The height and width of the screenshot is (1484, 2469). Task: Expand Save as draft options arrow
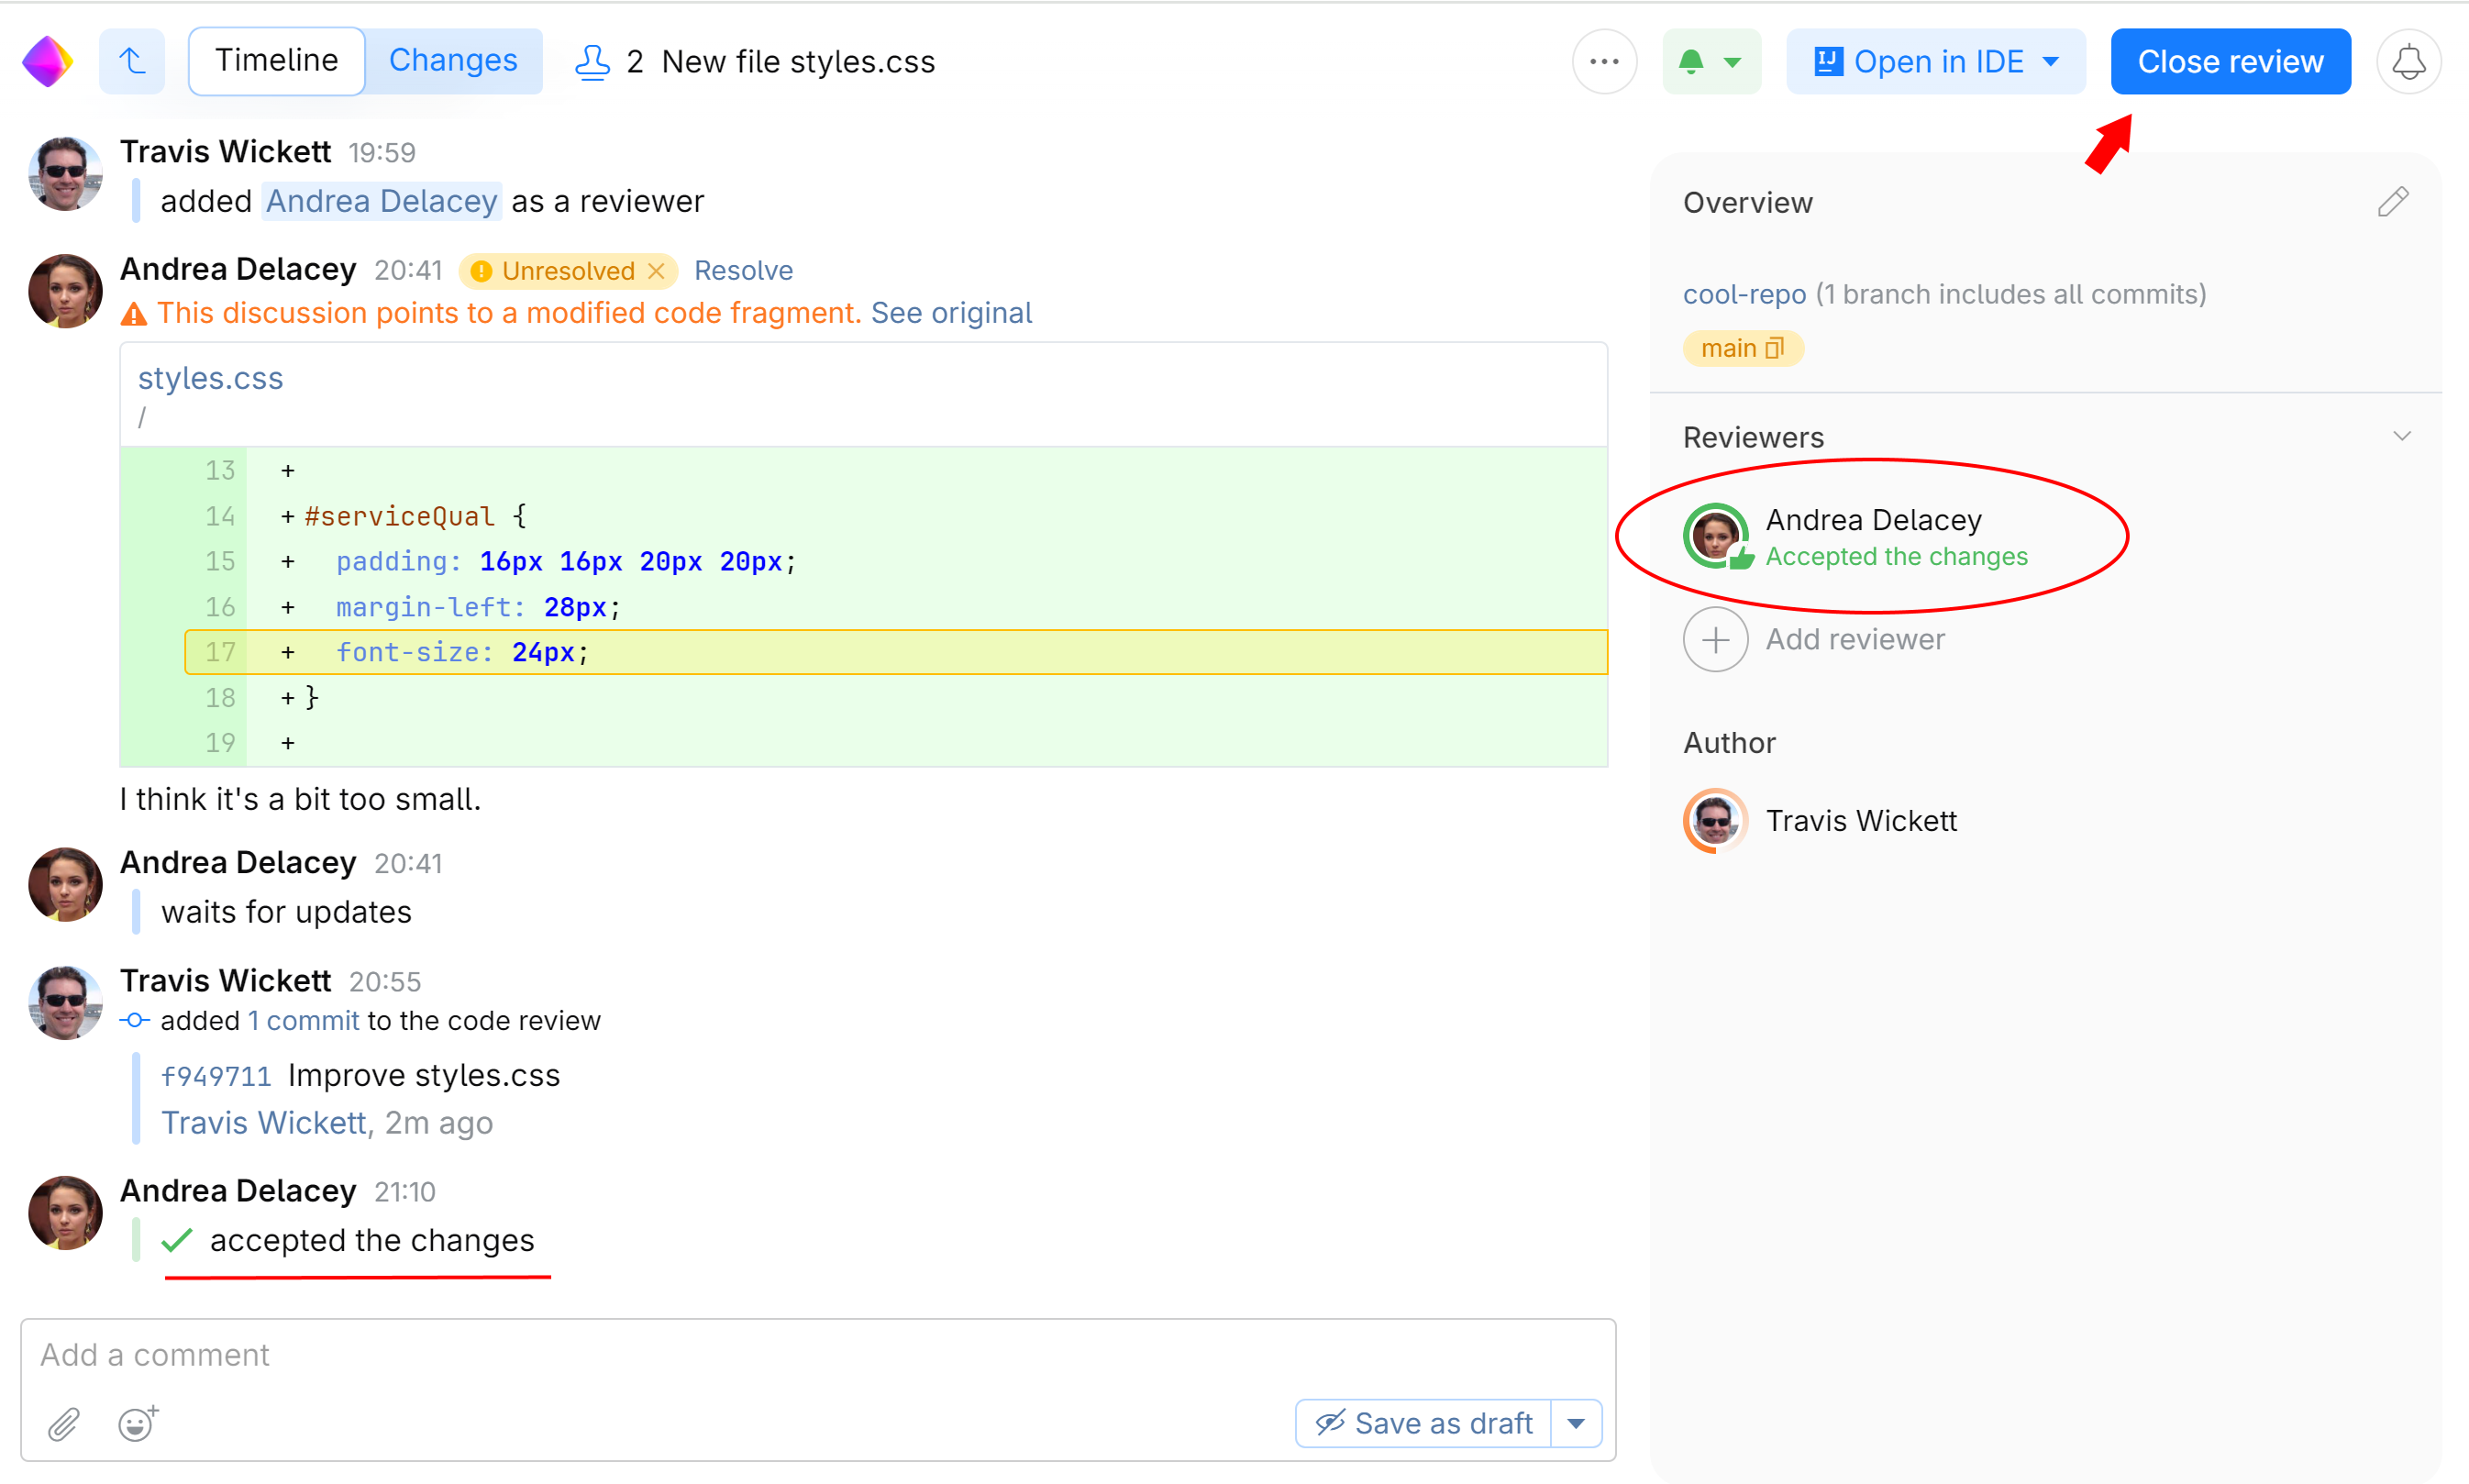point(1577,1424)
